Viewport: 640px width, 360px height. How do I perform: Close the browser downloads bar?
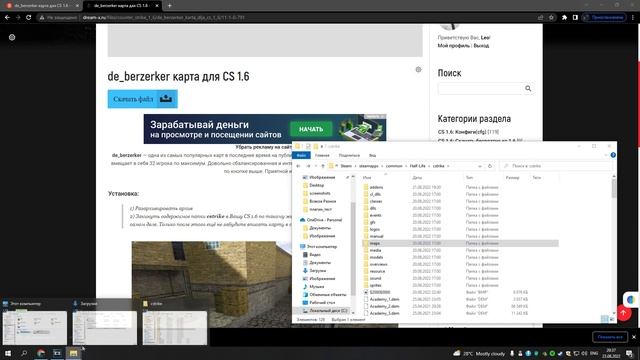point(633,337)
